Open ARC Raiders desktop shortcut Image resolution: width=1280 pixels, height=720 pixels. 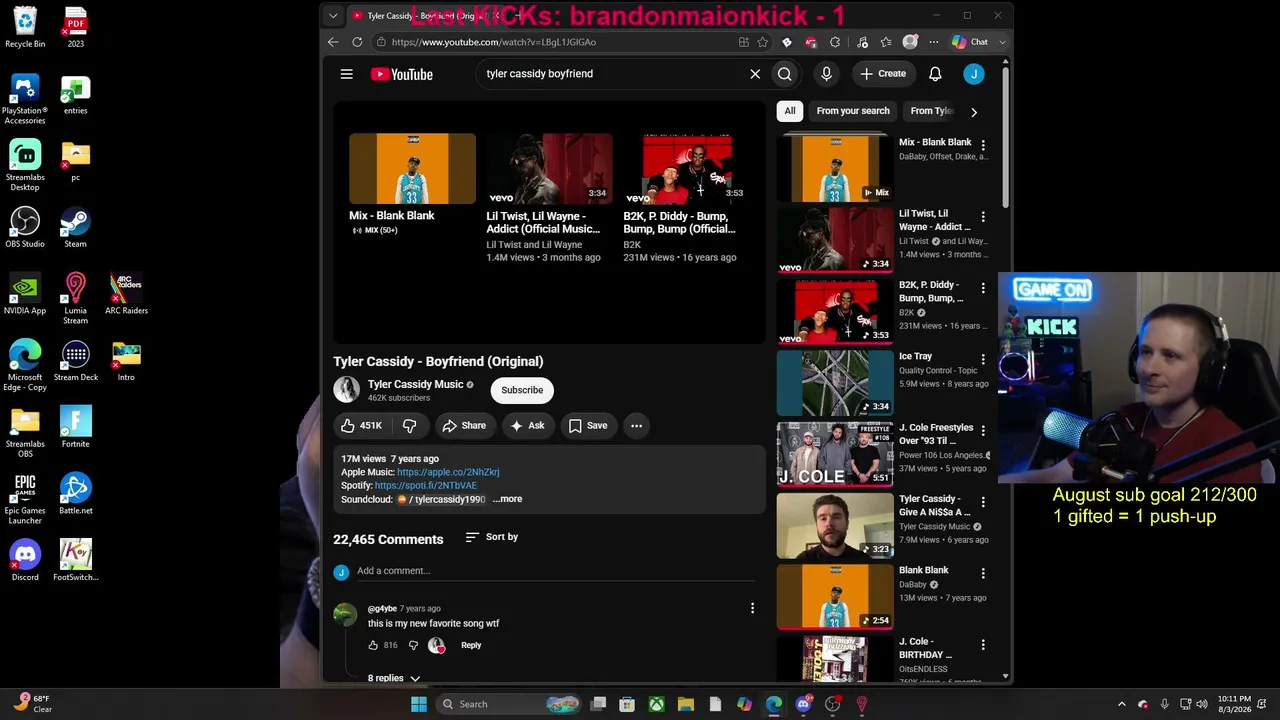126,294
